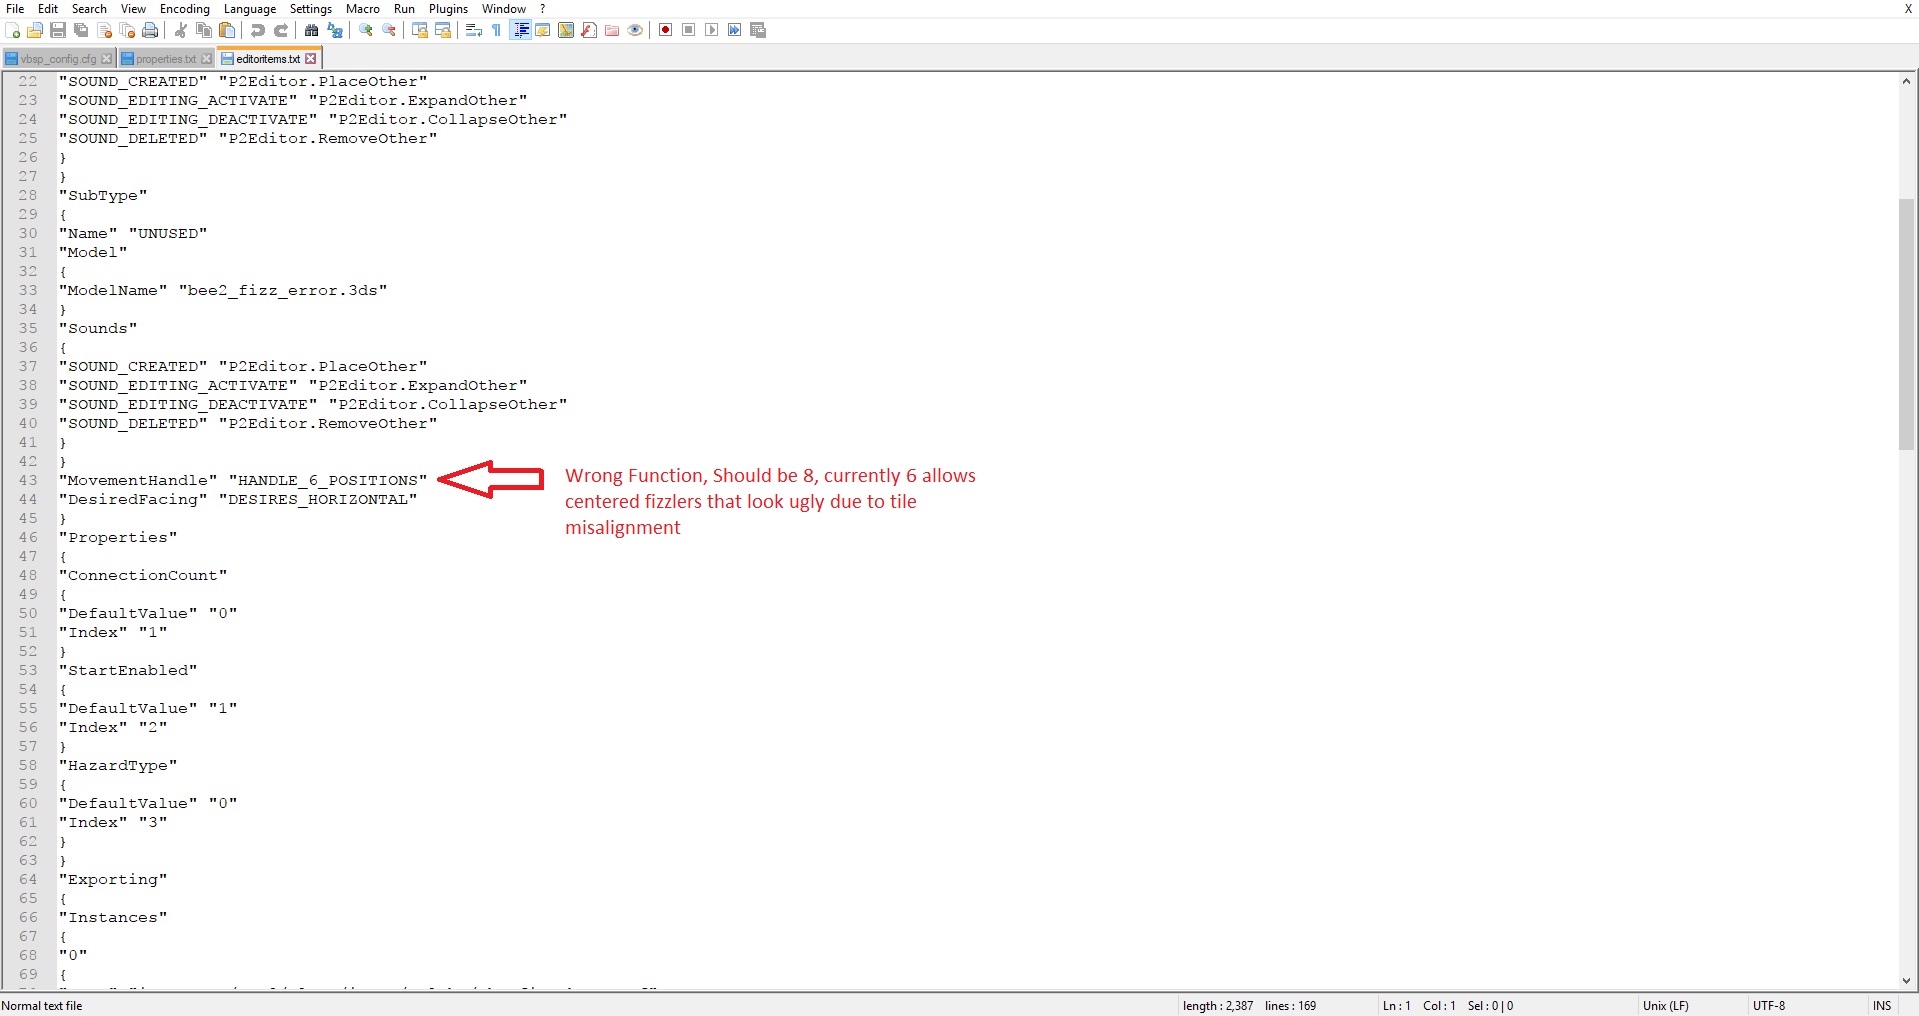Open Document Map panel
The width and height of the screenshot is (1919, 1016).
tap(566, 30)
